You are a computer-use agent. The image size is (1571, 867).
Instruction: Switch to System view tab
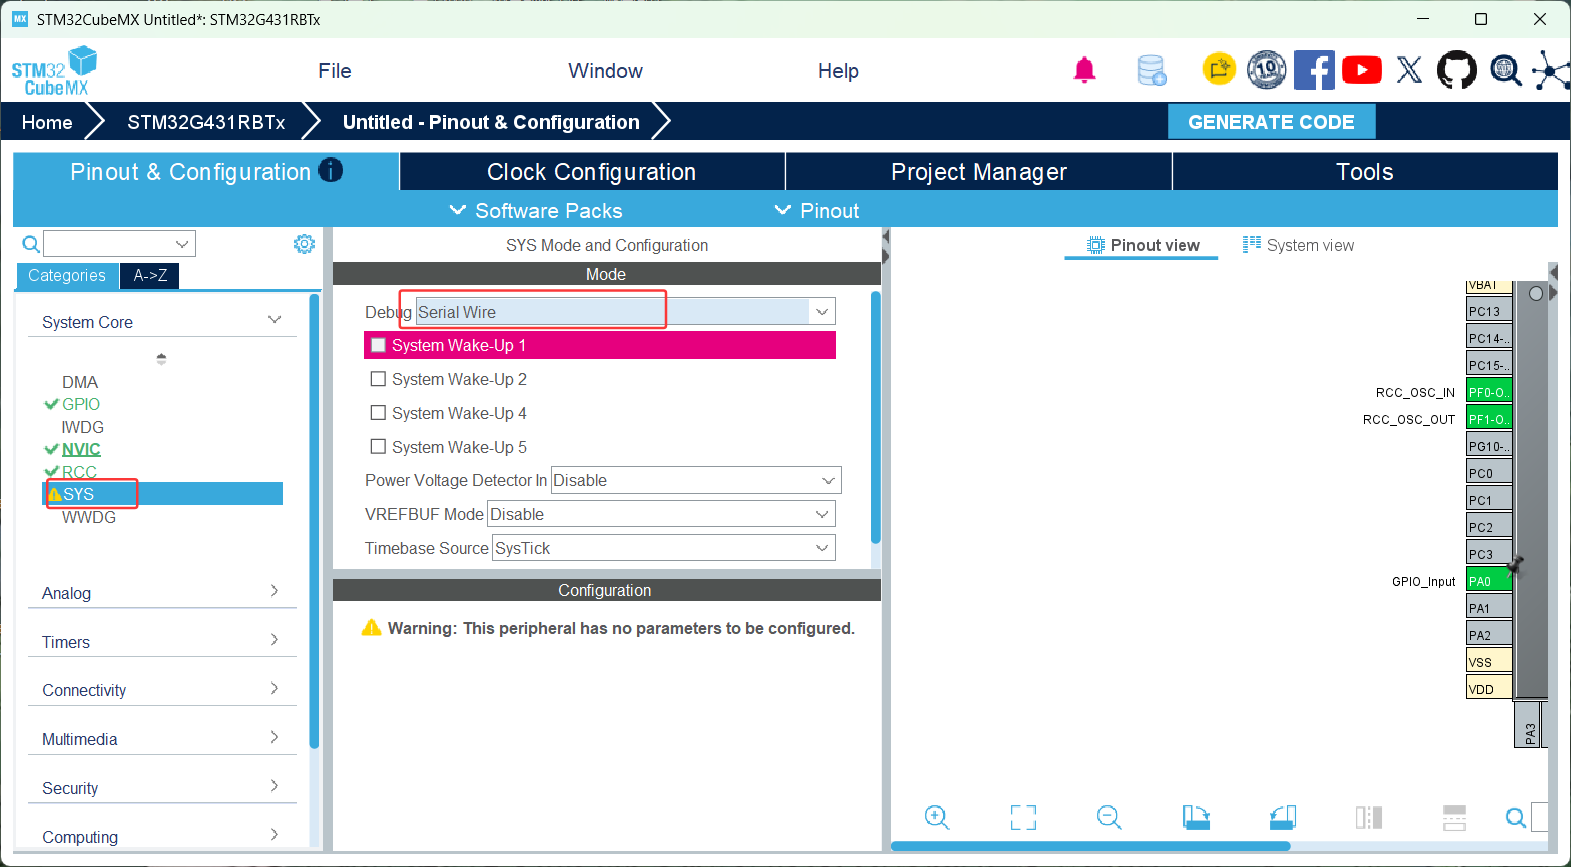(1298, 245)
